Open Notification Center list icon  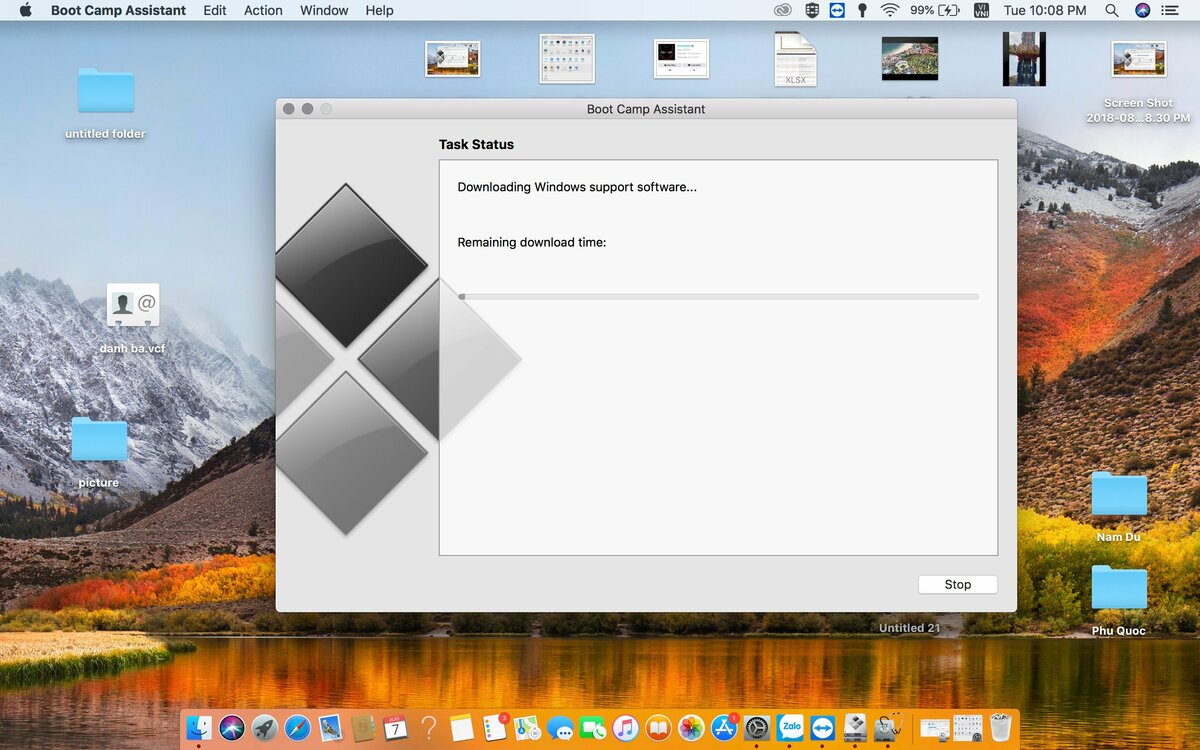coord(1171,10)
